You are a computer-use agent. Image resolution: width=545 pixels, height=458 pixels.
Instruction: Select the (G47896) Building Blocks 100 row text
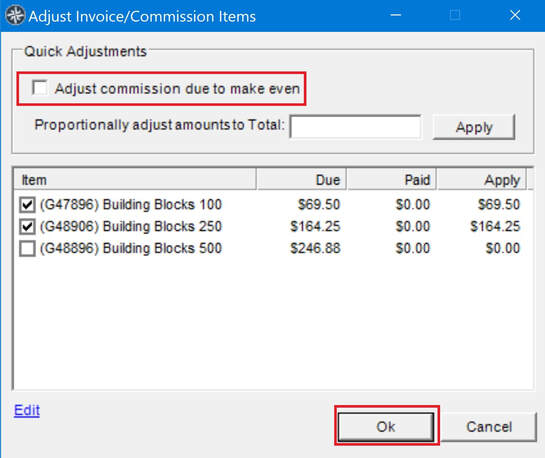click(131, 204)
